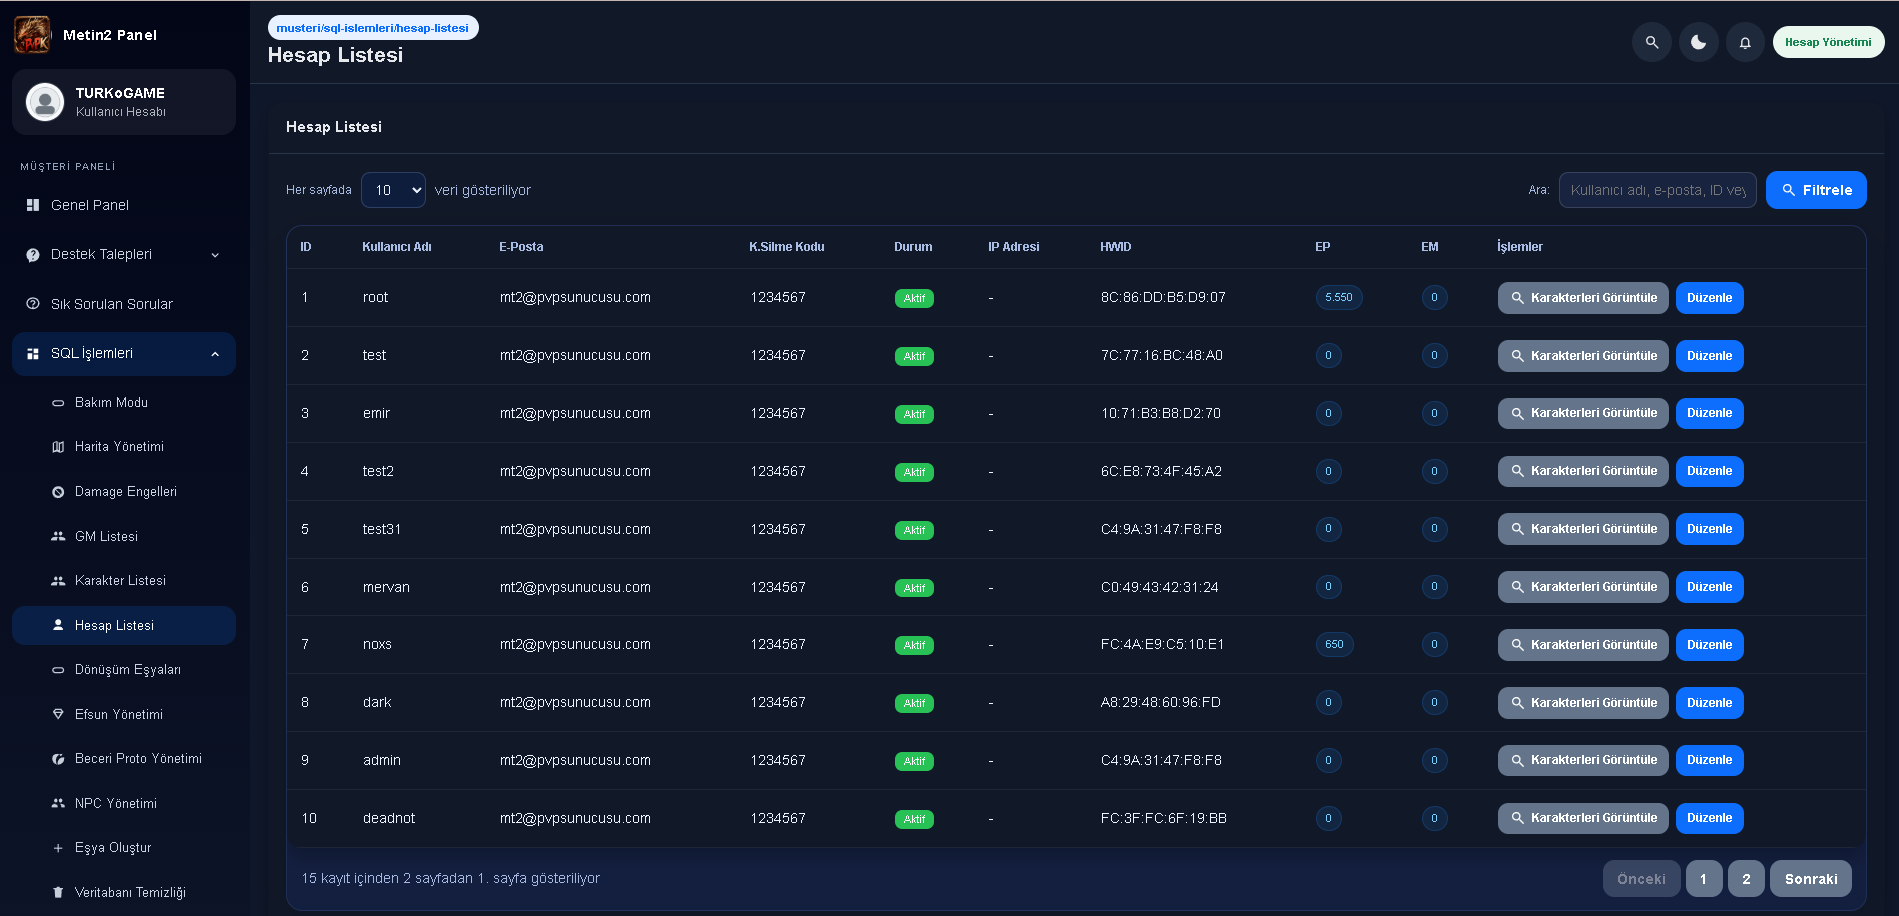
Task: Click Düzenle for user dark
Action: pyautogui.click(x=1709, y=703)
